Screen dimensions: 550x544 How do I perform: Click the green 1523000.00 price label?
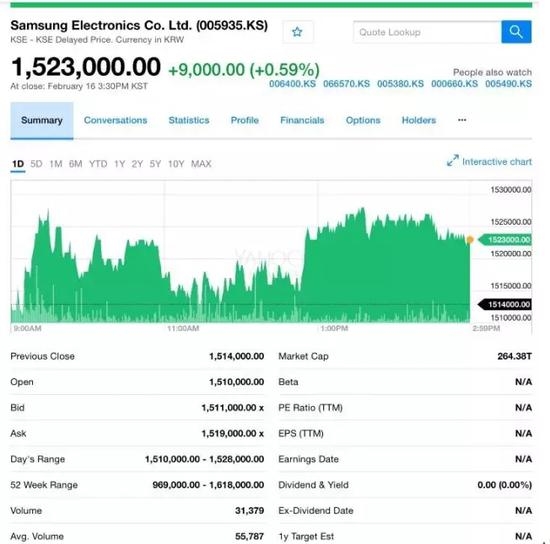point(505,240)
